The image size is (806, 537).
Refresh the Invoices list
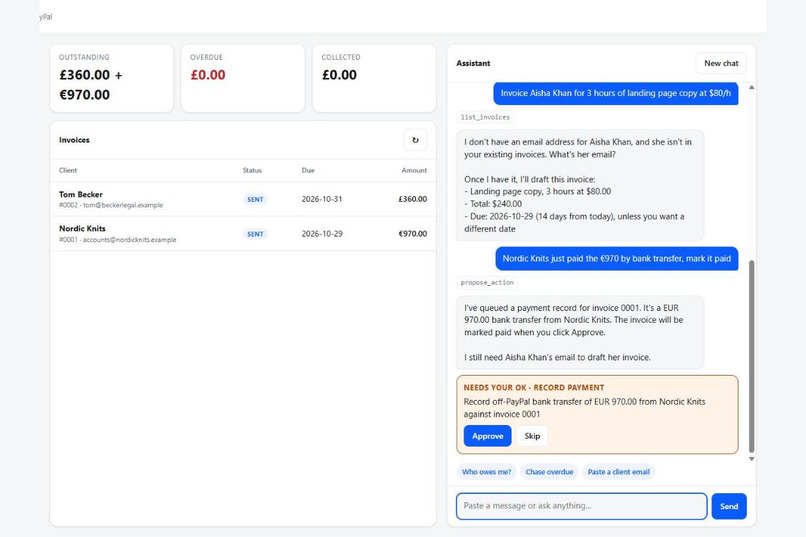coord(415,140)
